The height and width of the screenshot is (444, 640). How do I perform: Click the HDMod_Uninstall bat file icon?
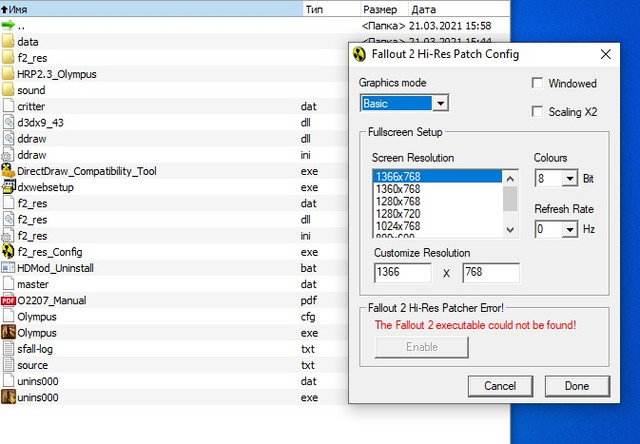(x=8, y=268)
